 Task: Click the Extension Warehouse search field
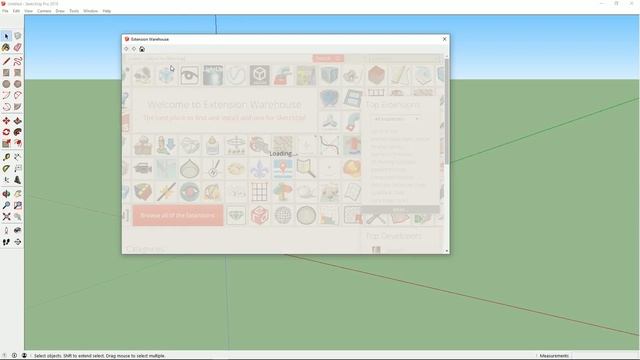(x=219, y=58)
